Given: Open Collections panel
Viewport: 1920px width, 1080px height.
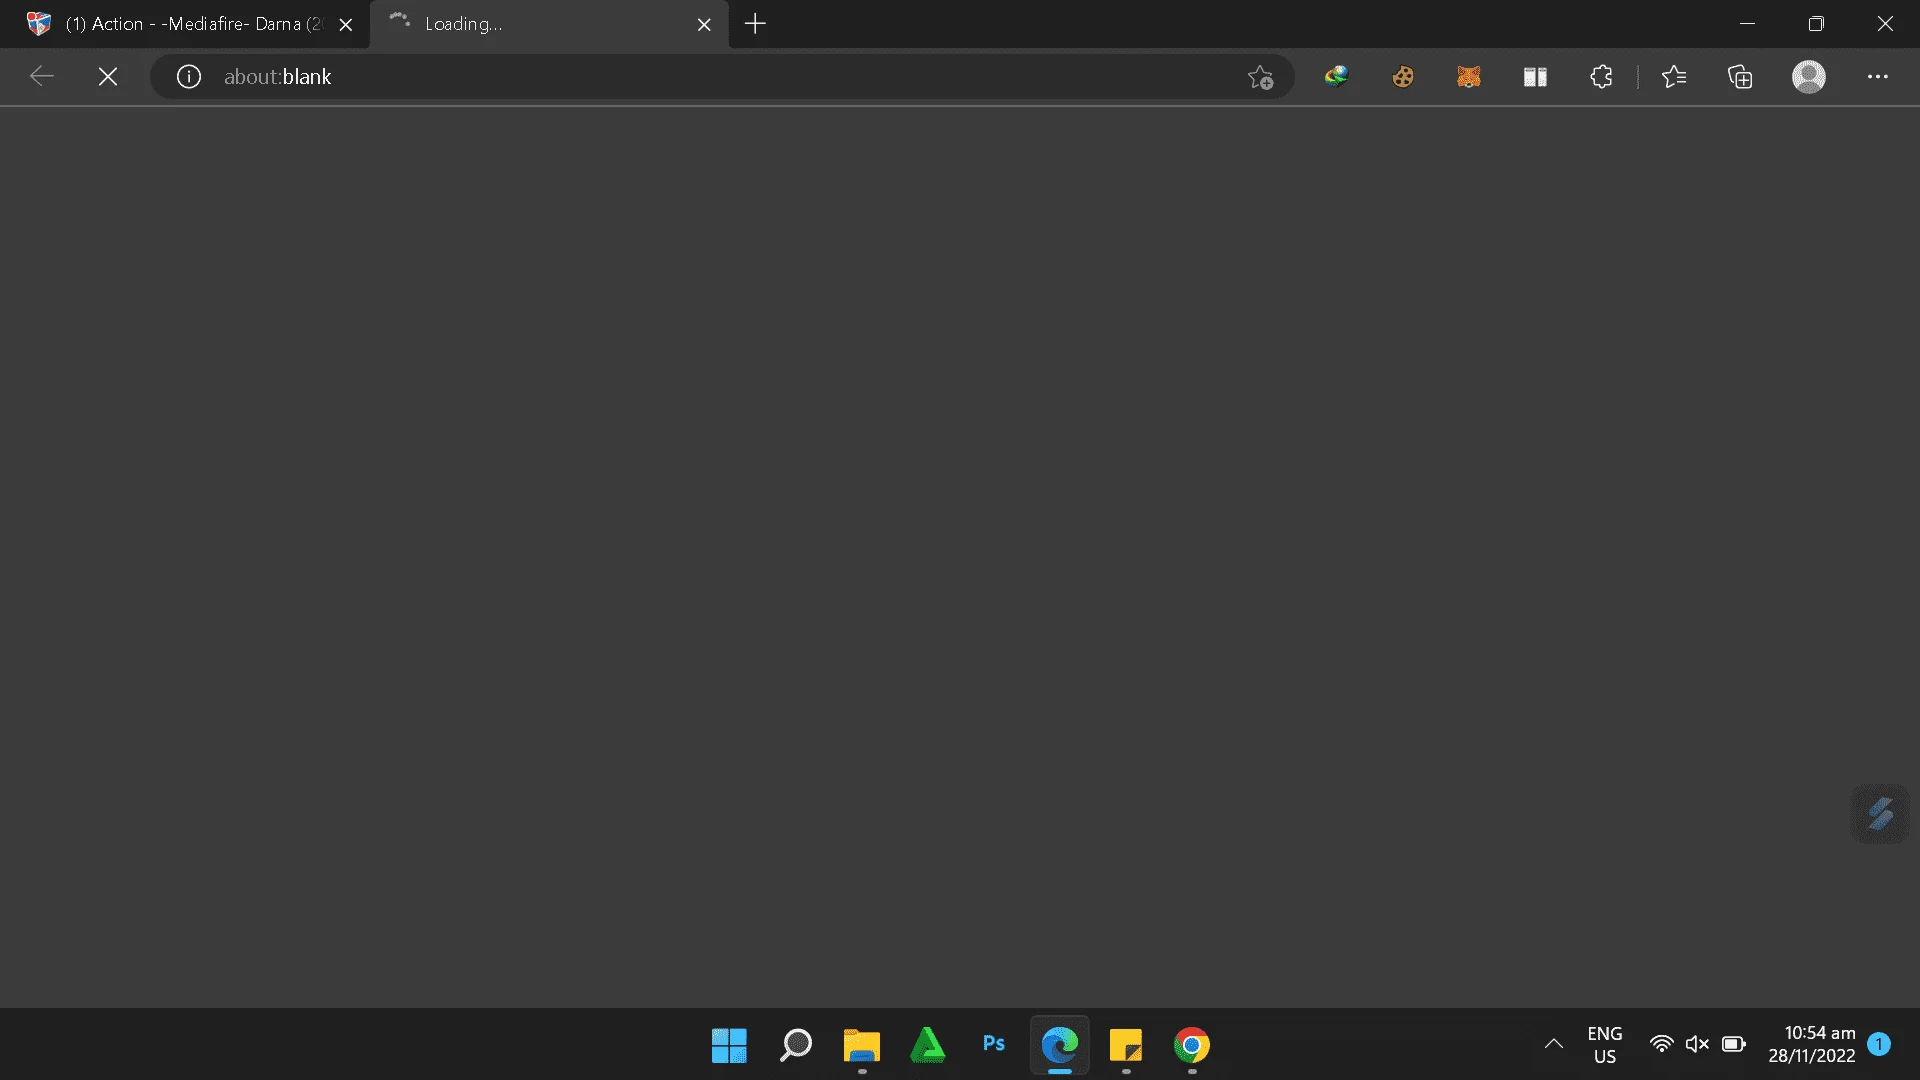Looking at the screenshot, I should point(1740,77).
